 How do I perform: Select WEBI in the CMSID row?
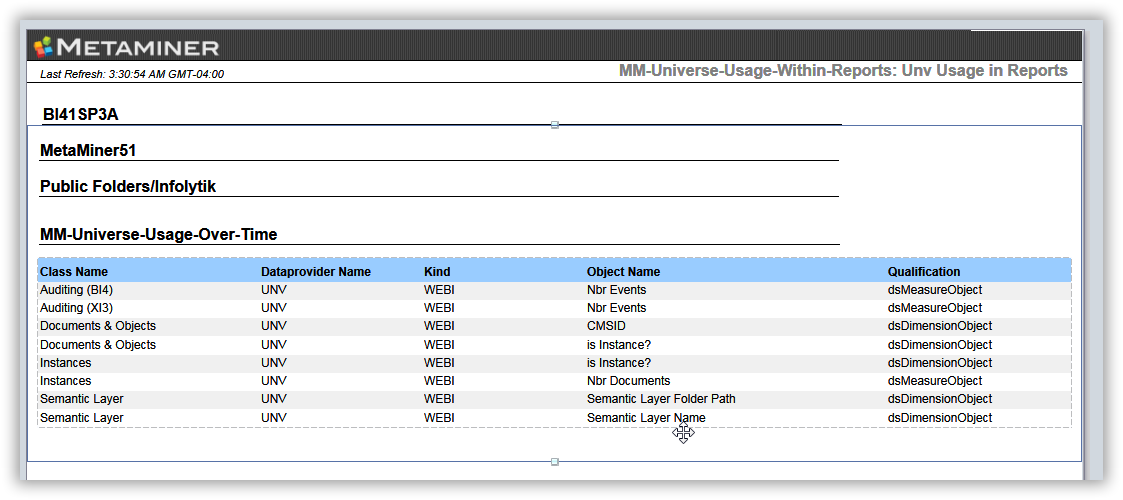tap(439, 326)
